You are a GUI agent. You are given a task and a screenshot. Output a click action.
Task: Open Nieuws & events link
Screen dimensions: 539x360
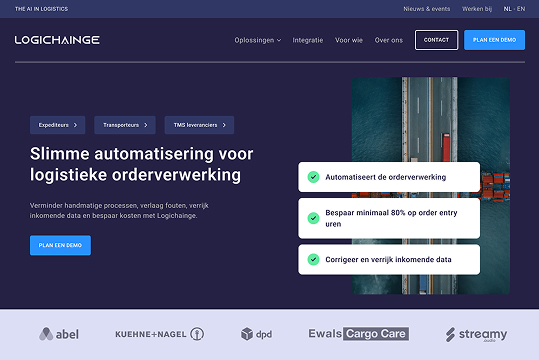tap(427, 9)
